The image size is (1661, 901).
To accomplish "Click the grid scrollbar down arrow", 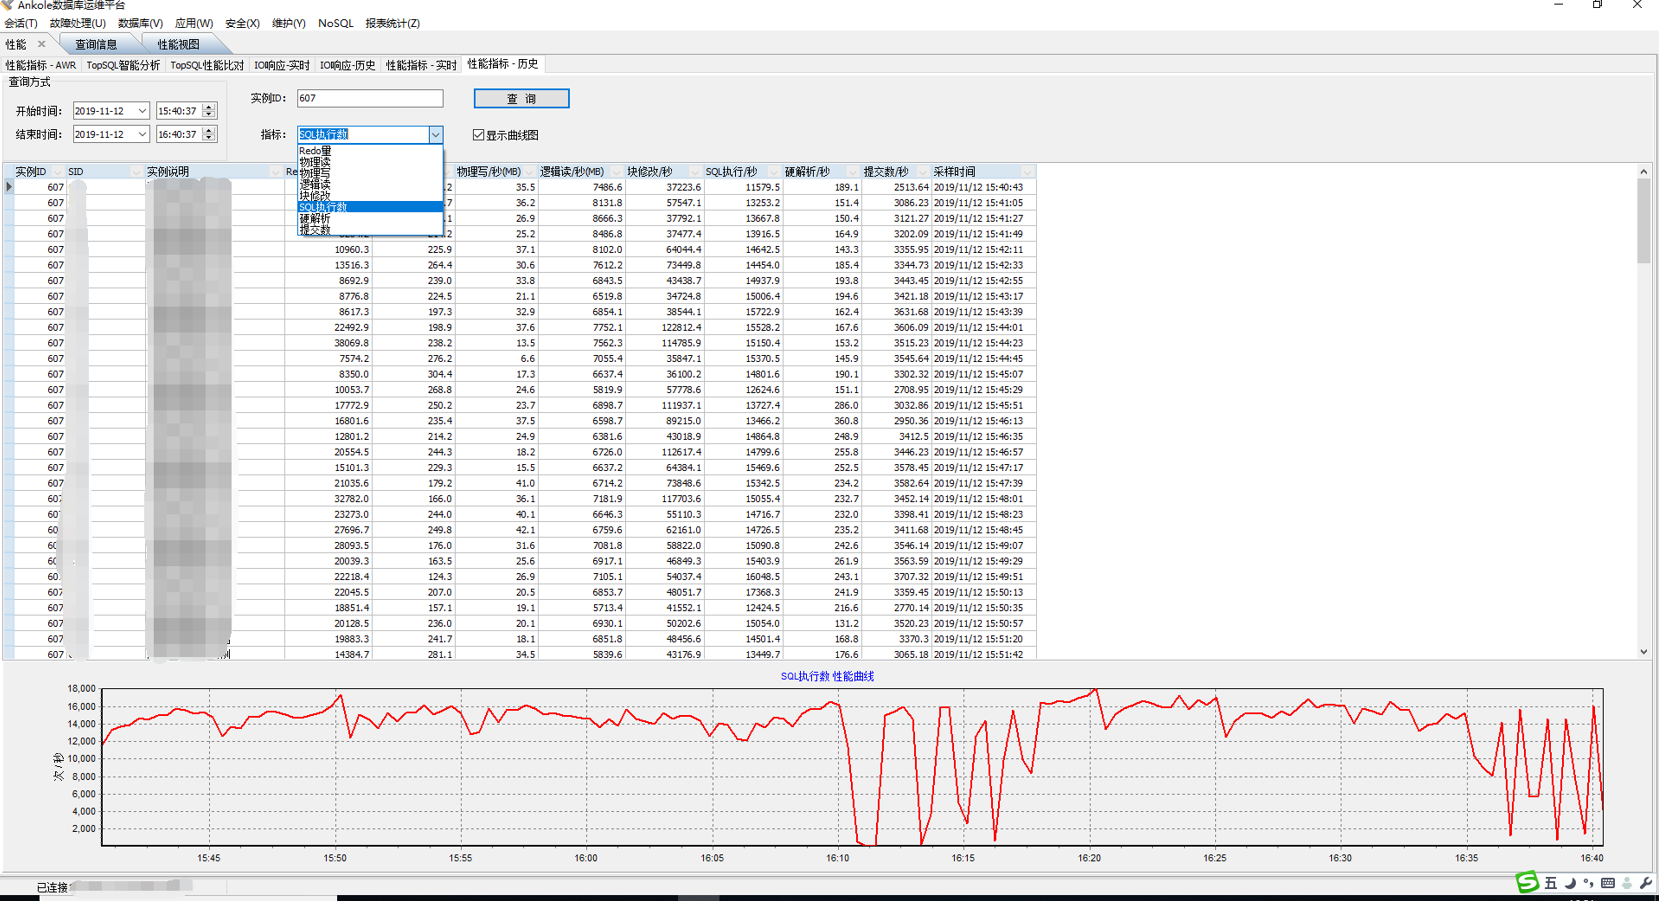I will point(1644,652).
